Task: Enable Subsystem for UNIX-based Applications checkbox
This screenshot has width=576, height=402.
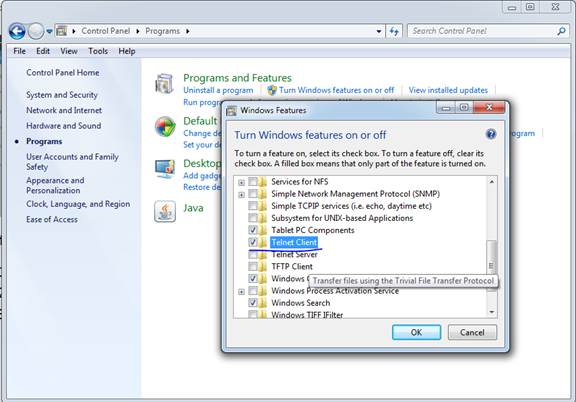Action: (253, 218)
